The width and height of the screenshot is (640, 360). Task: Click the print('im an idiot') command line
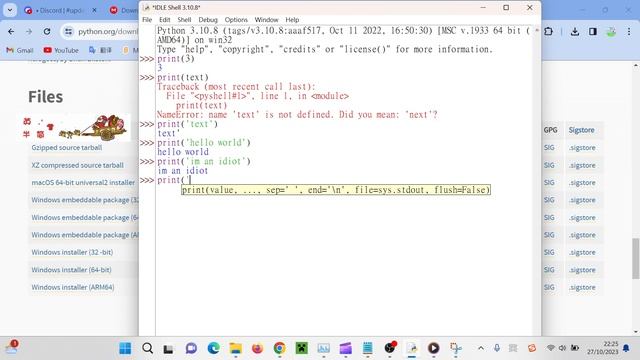click(x=204, y=161)
